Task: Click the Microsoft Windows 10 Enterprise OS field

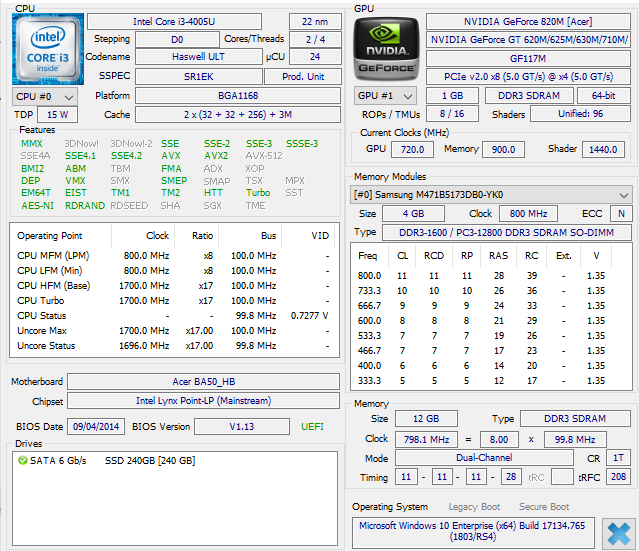Action: point(473,531)
